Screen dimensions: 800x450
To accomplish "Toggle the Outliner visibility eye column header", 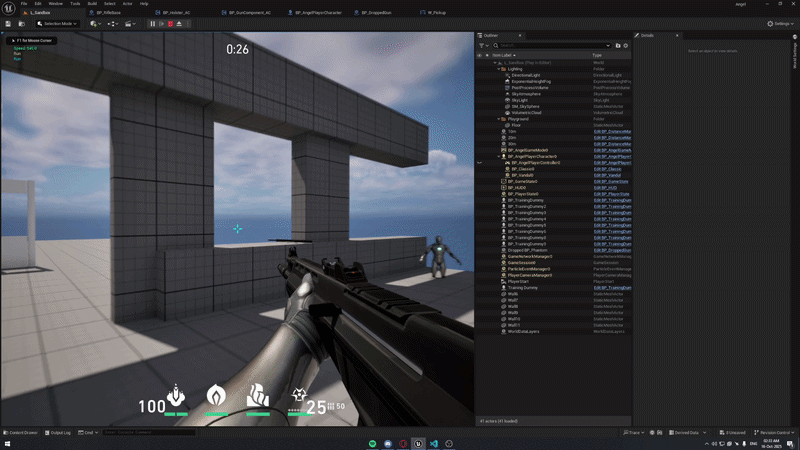I will [x=480, y=55].
